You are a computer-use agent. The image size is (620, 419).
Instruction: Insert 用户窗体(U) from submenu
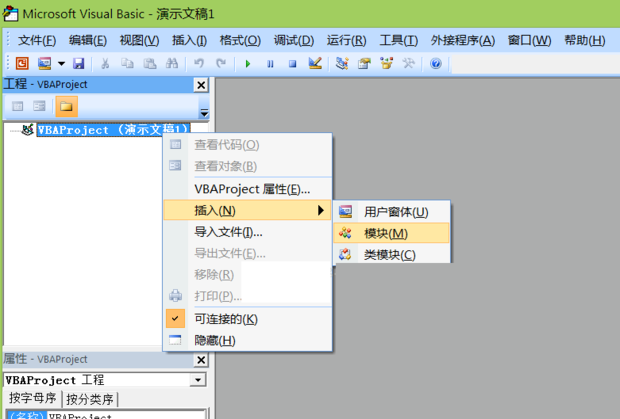(x=392, y=212)
